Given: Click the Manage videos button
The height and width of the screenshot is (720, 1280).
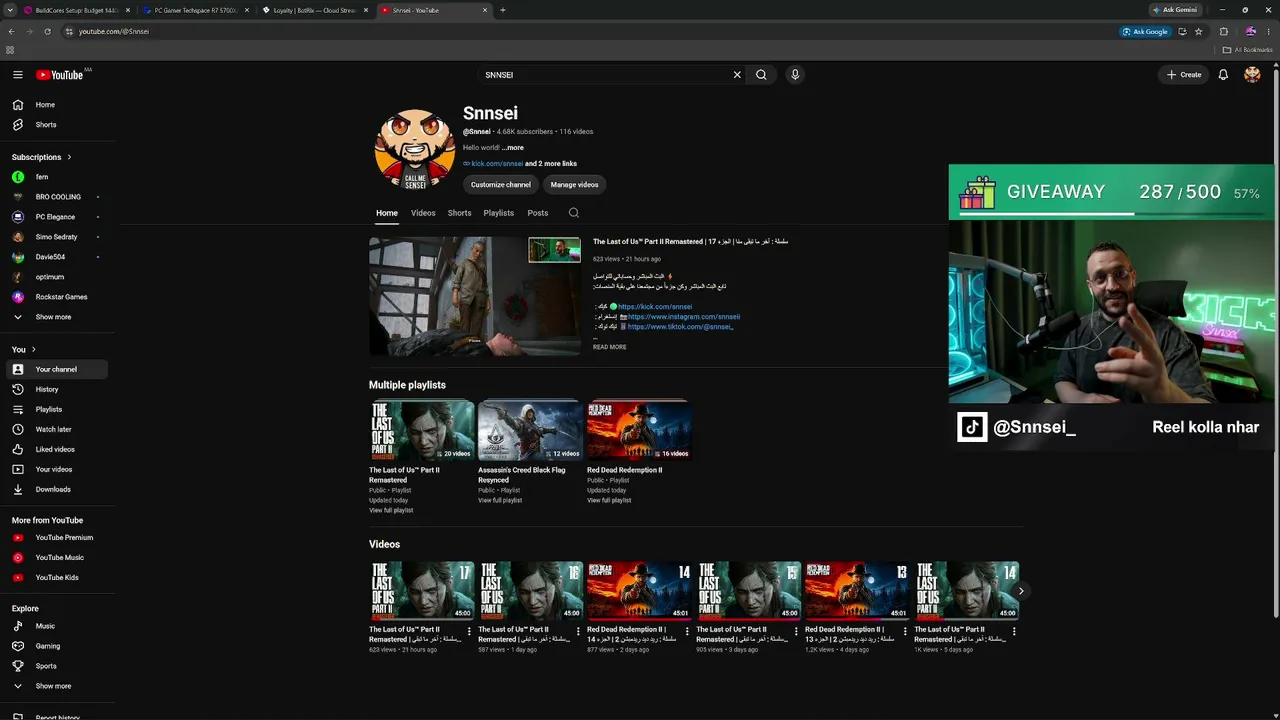Looking at the screenshot, I should 574,185.
